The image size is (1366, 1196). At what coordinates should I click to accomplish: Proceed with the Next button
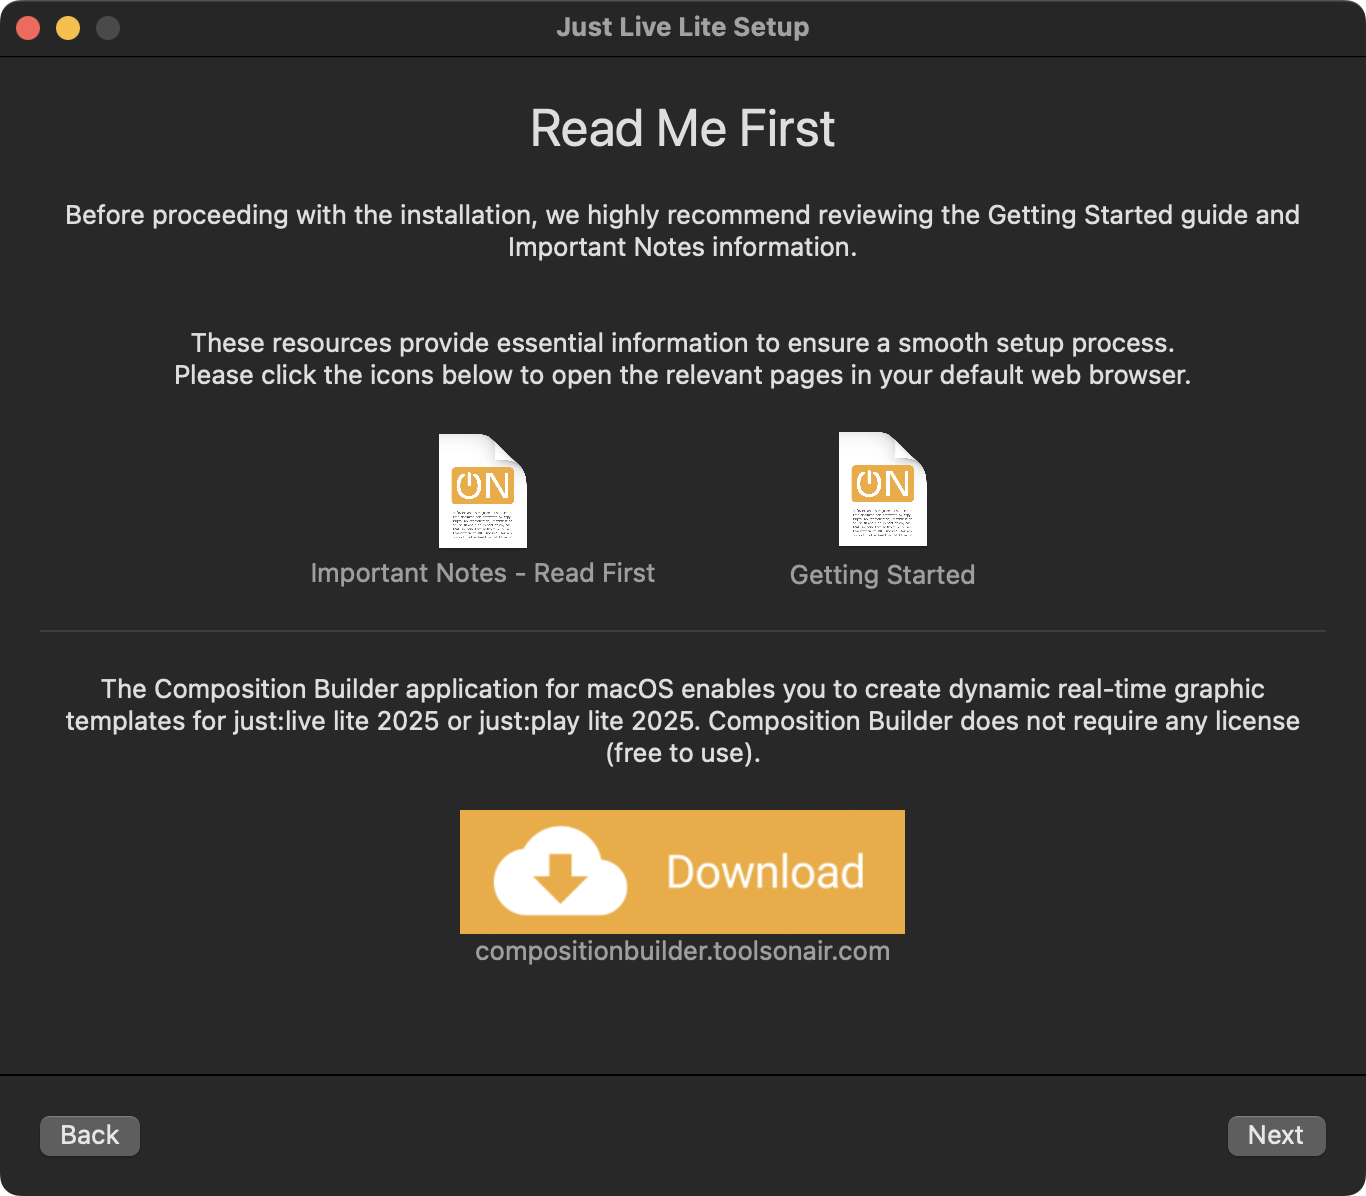(1276, 1136)
